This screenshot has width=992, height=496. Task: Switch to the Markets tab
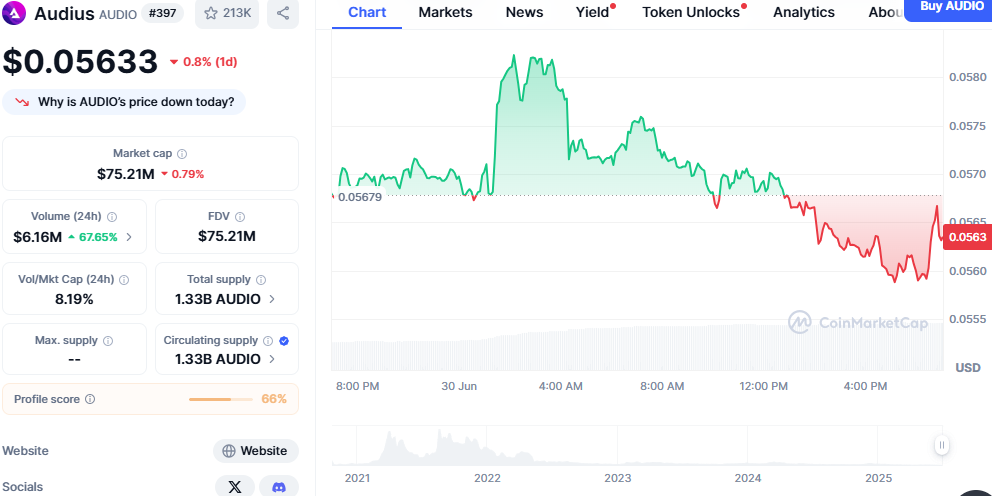(445, 12)
